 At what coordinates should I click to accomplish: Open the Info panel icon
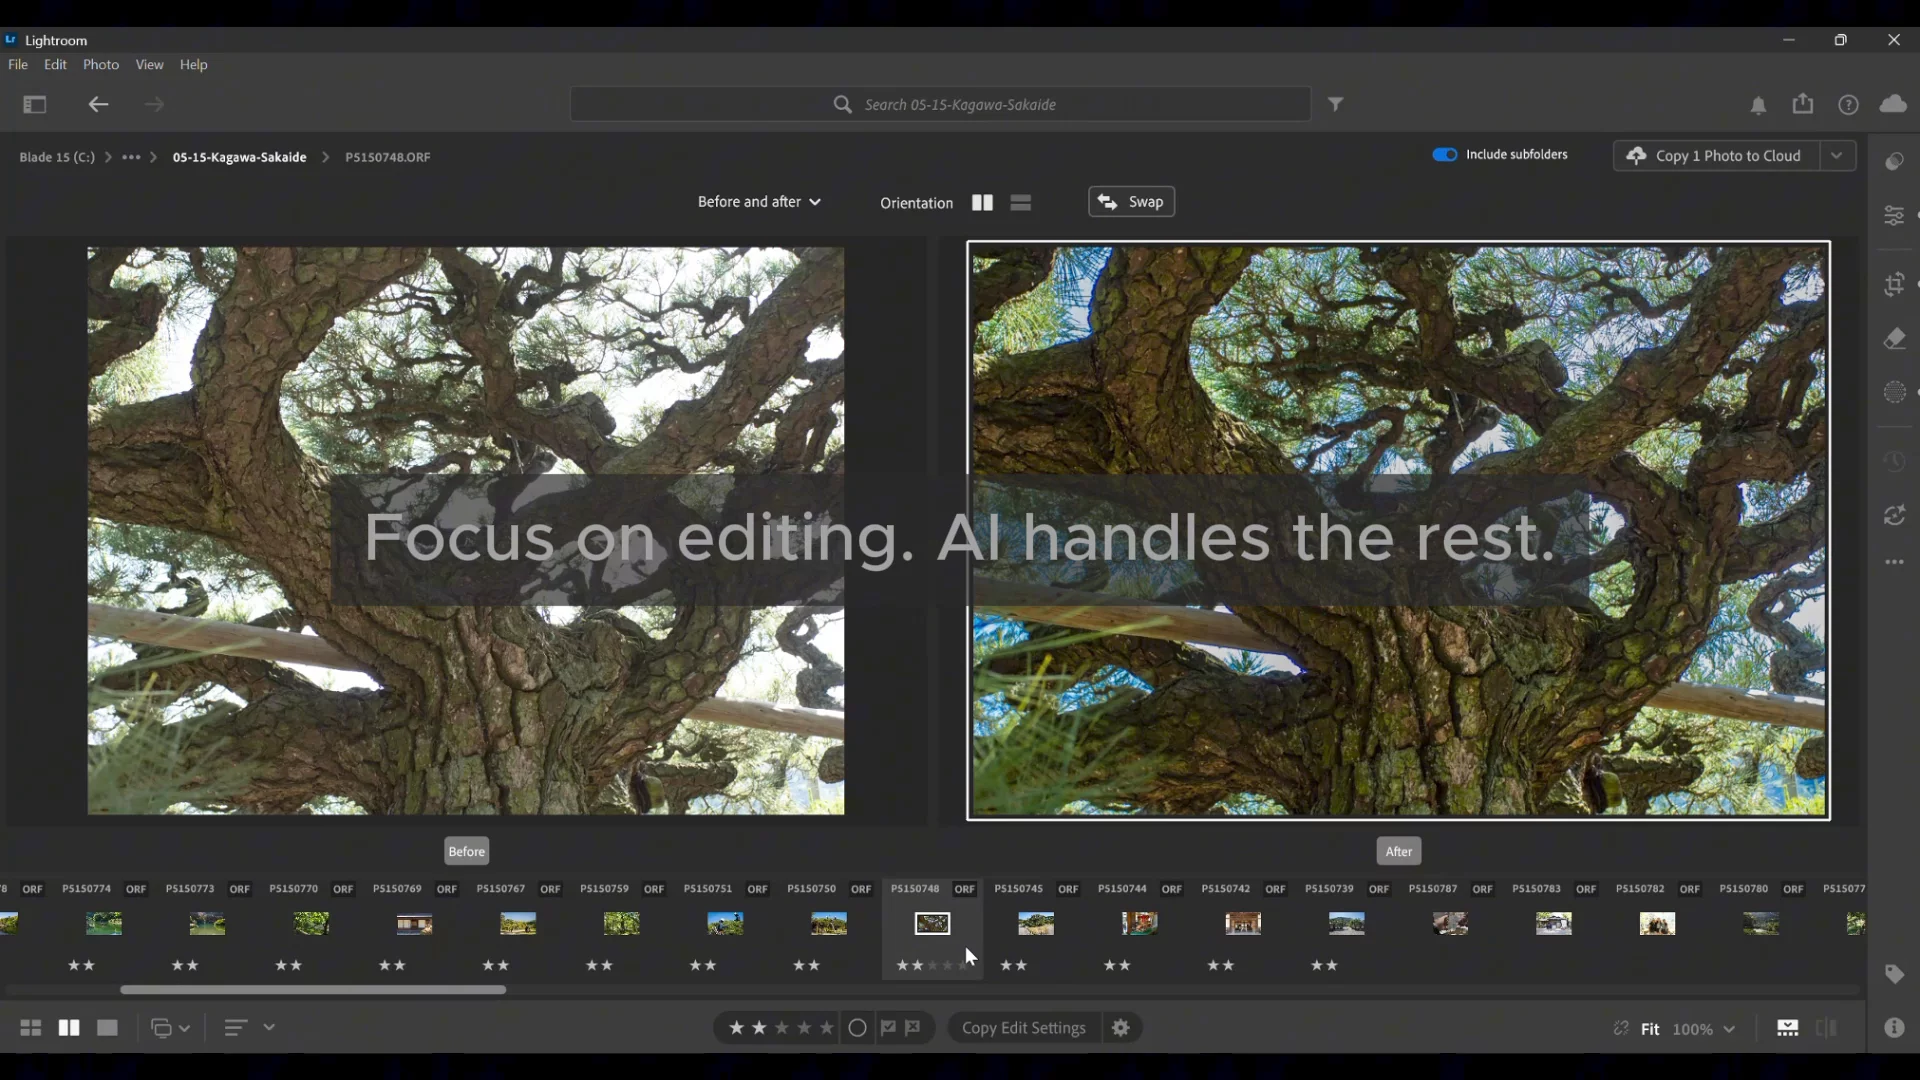coord(1894,1027)
